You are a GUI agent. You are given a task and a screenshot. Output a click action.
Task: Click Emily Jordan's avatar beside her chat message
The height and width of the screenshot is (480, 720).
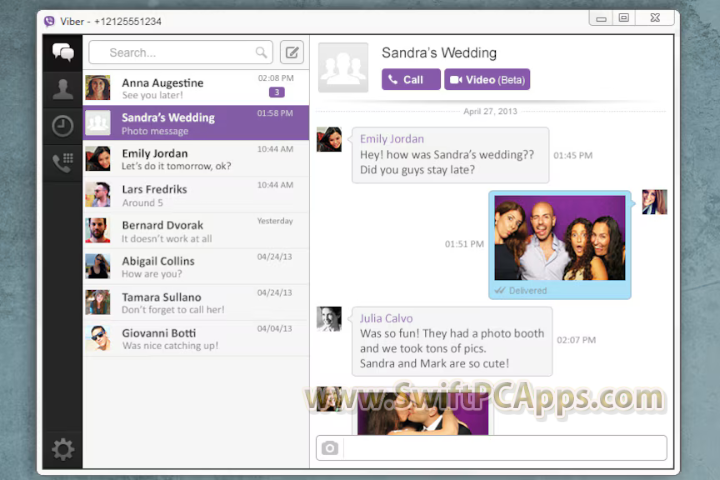tap(329, 139)
